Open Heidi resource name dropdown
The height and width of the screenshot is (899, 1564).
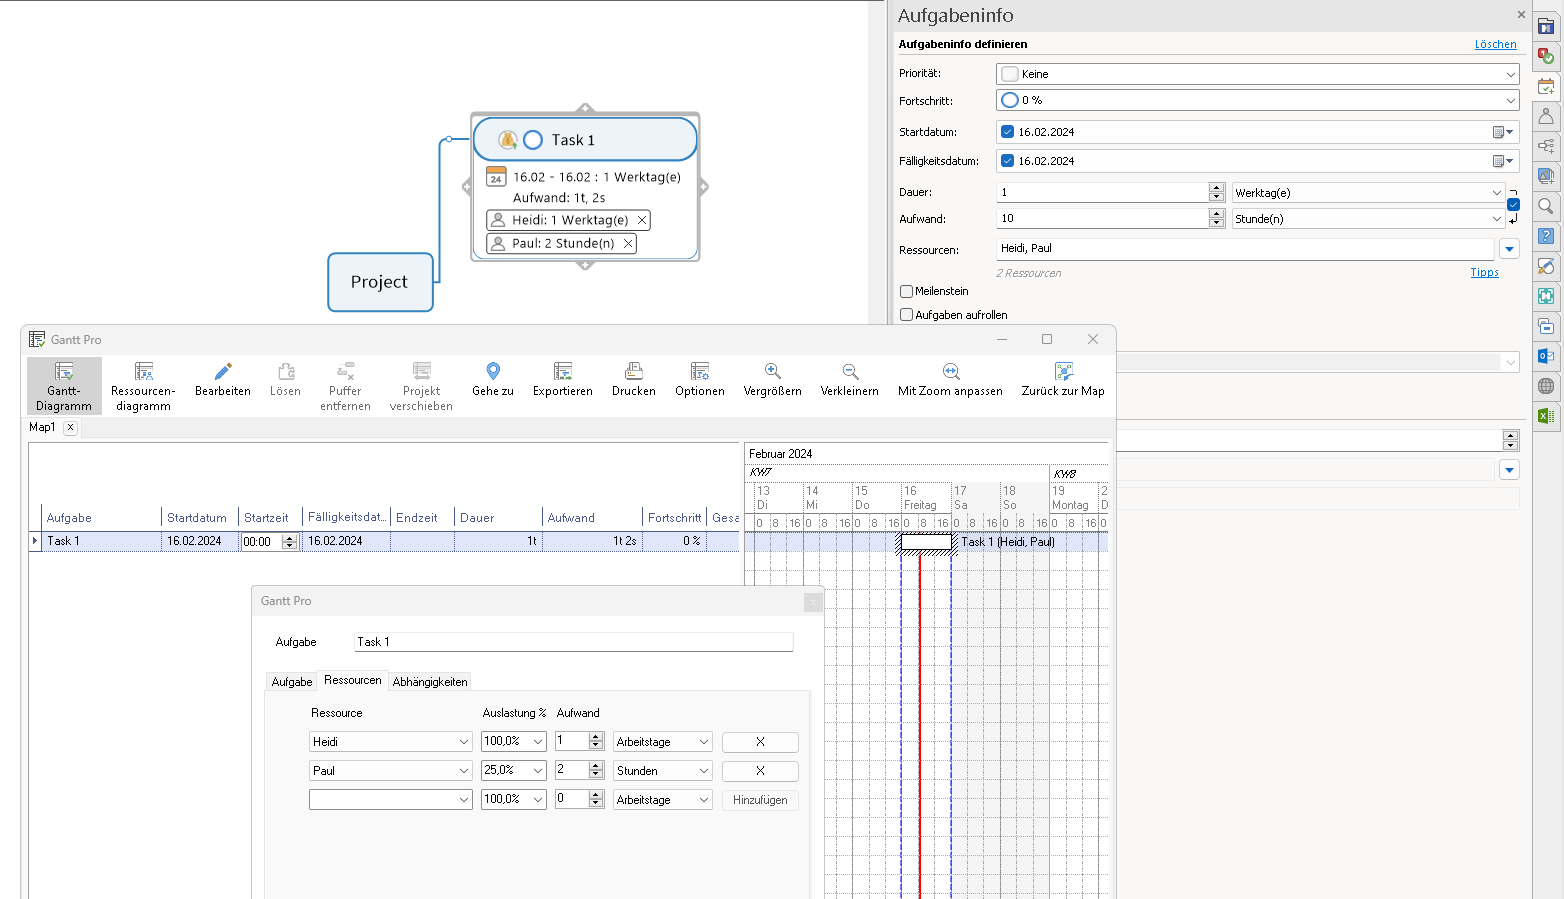coord(464,742)
